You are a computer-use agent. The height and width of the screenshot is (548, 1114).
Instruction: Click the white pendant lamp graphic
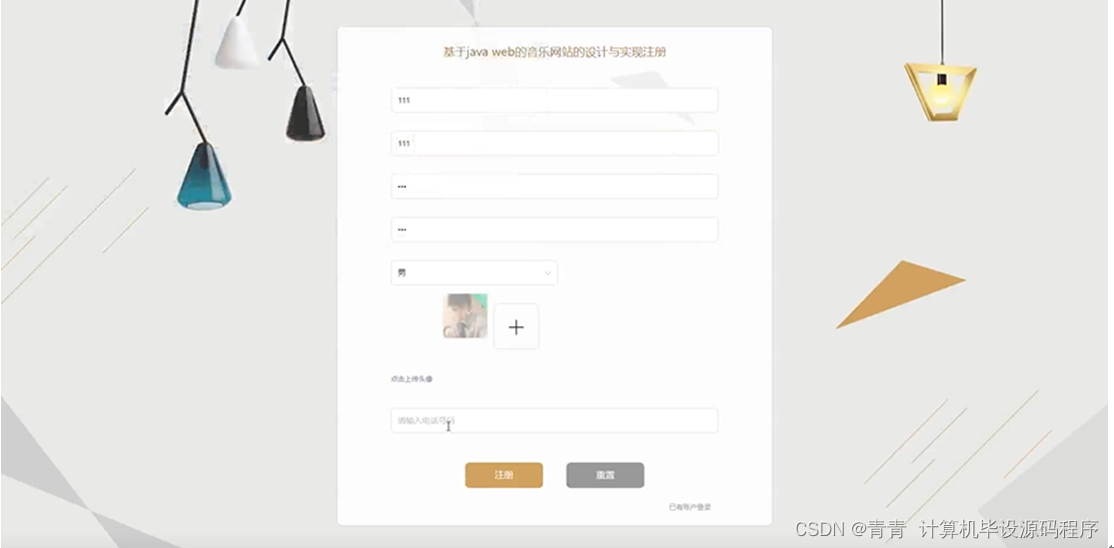237,43
